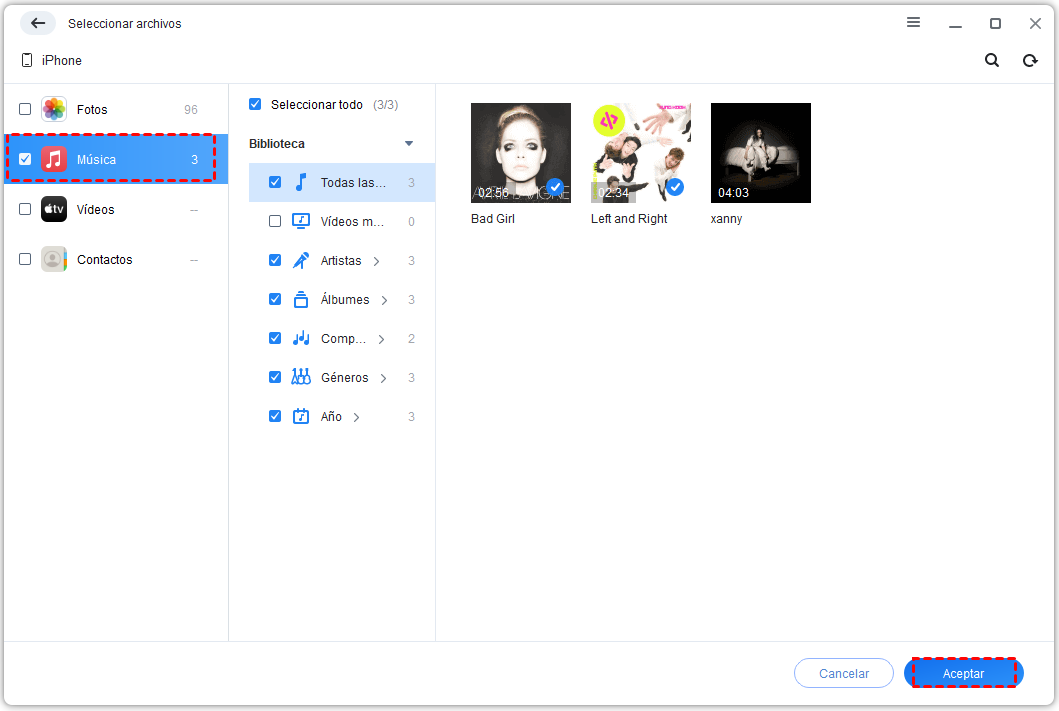Click the refresh icon
The image size is (1059, 711).
coord(1029,60)
